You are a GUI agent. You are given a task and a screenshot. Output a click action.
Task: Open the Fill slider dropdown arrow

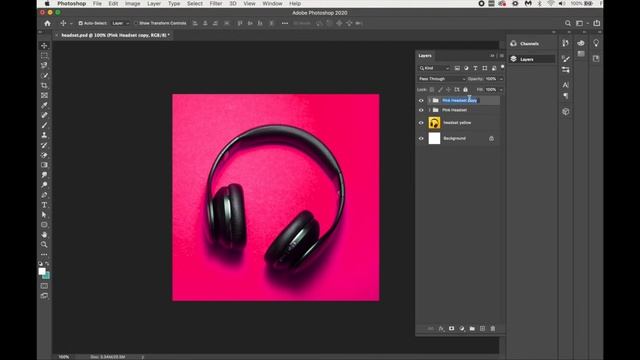point(501,90)
